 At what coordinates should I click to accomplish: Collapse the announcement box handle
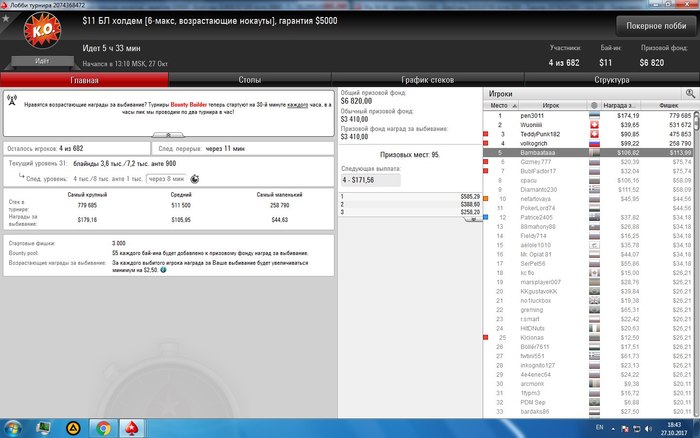point(168,134)
